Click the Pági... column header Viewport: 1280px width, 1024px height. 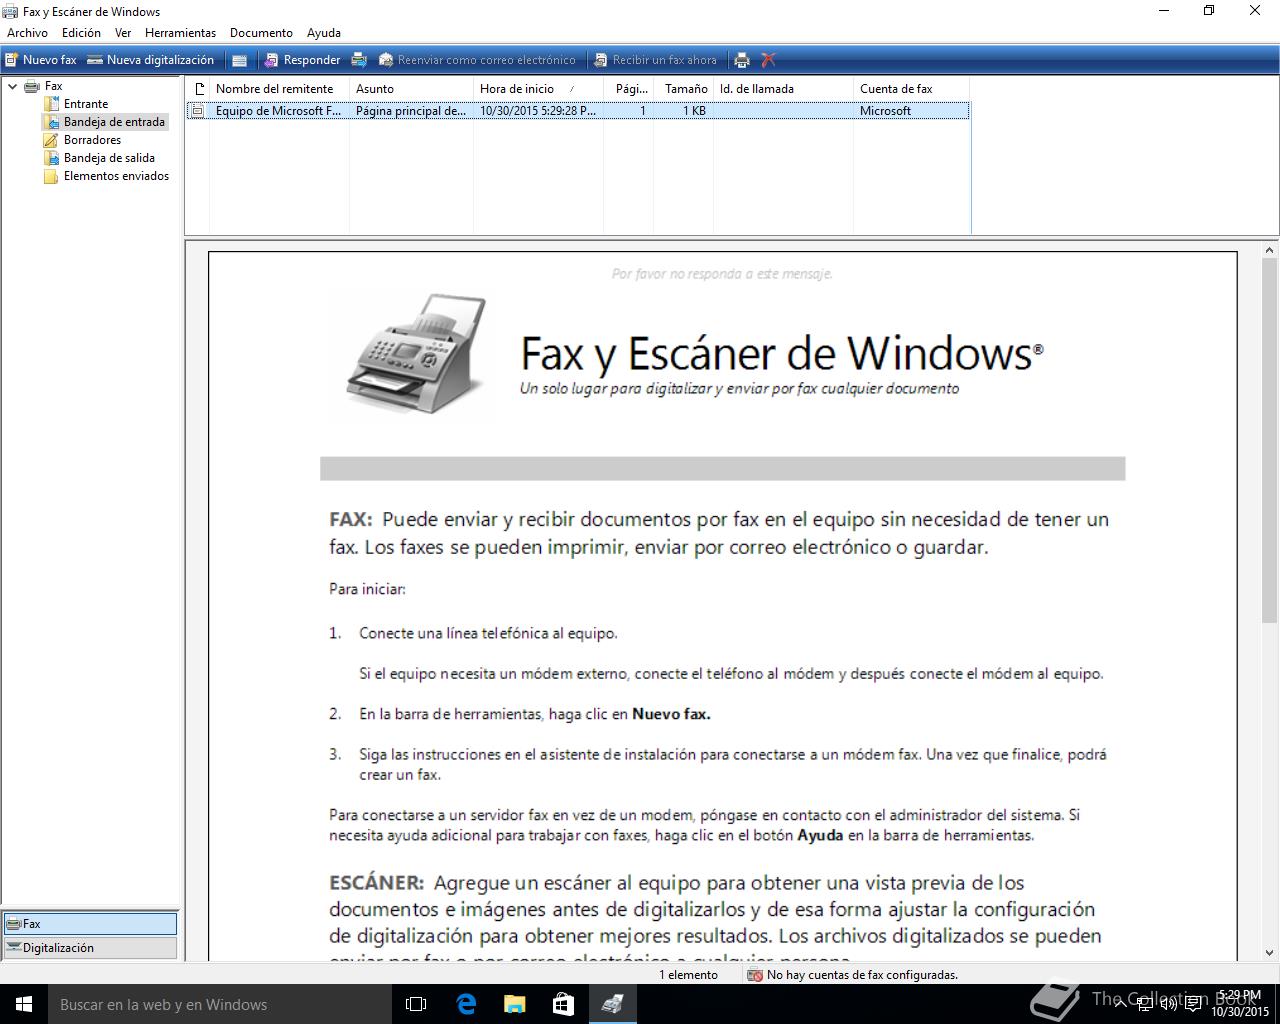point(630,89)
